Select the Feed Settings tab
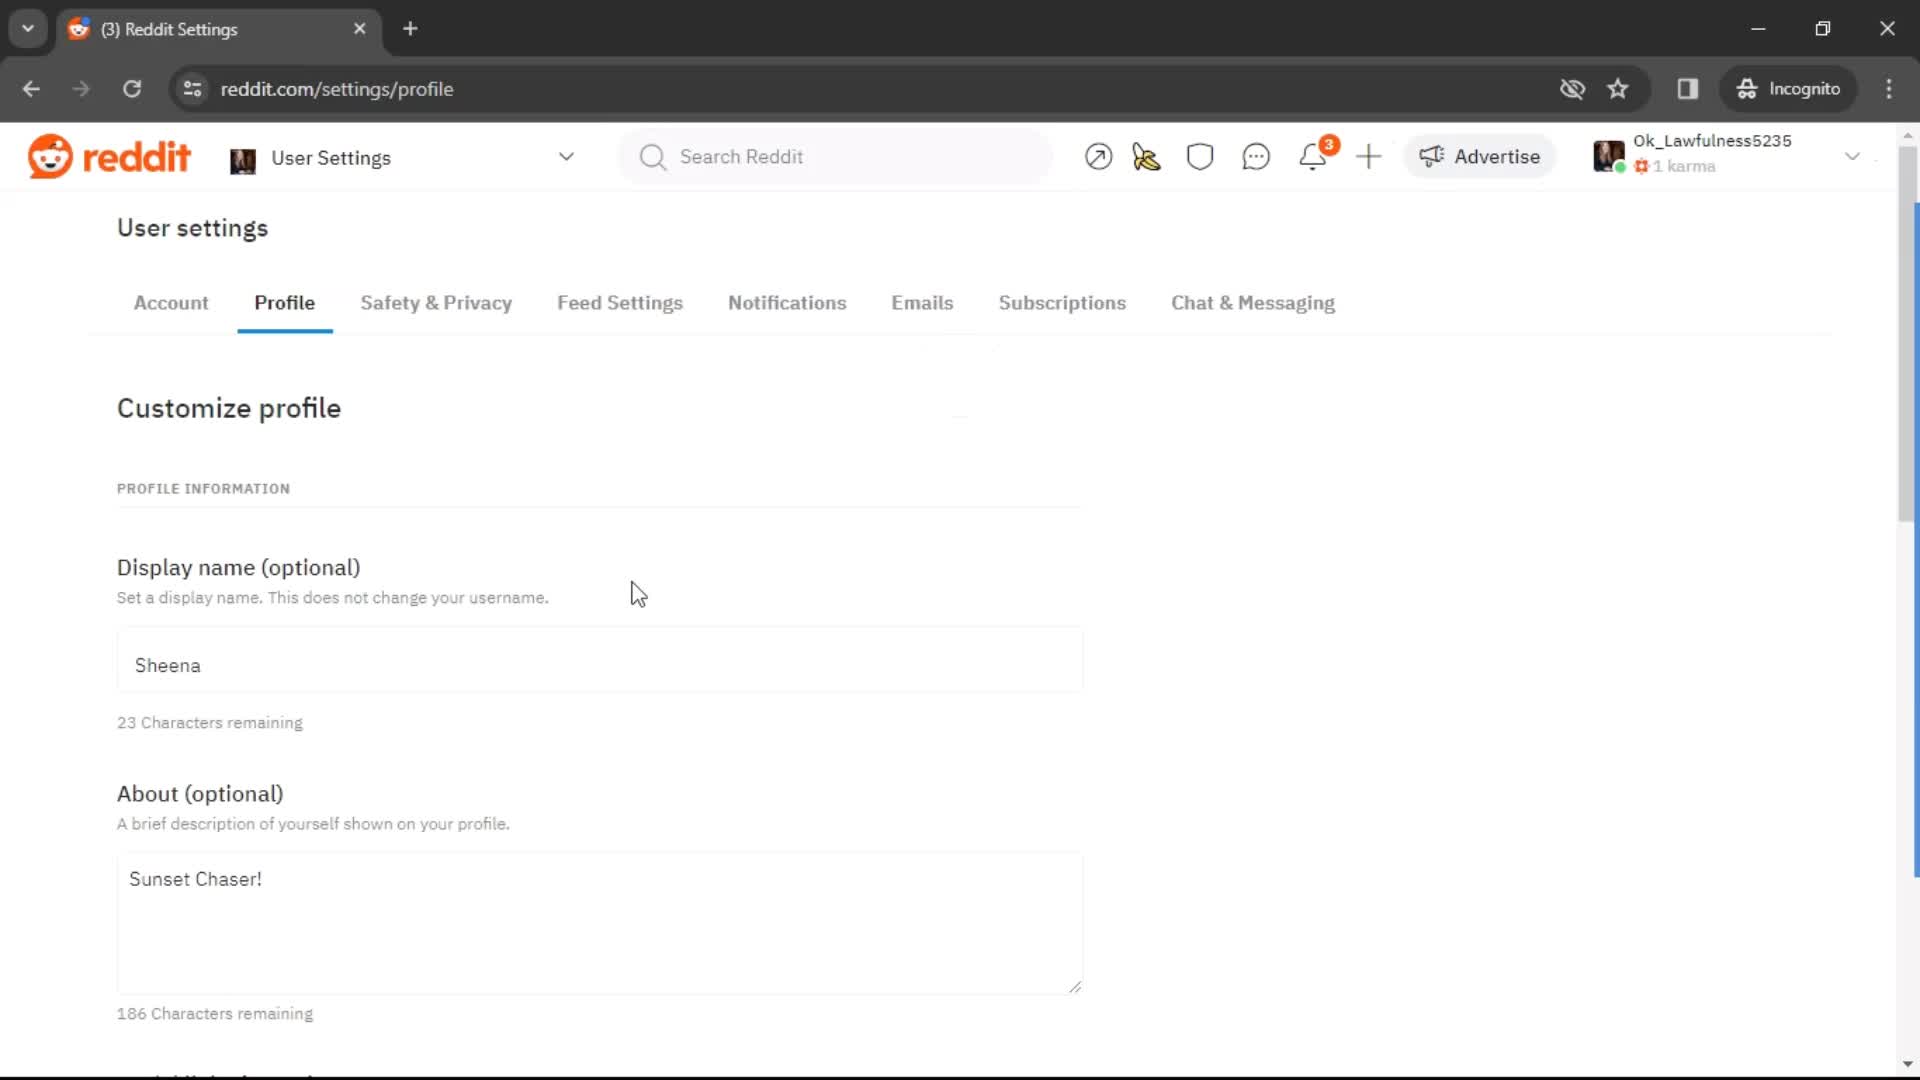The image size is (1920, 1080). click(x=620, y=302)
